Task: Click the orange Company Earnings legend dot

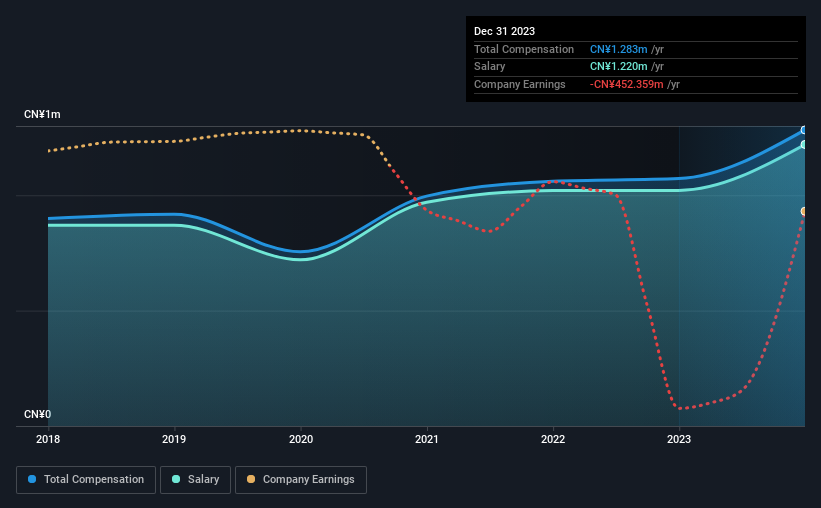Action: pos(251,479)
